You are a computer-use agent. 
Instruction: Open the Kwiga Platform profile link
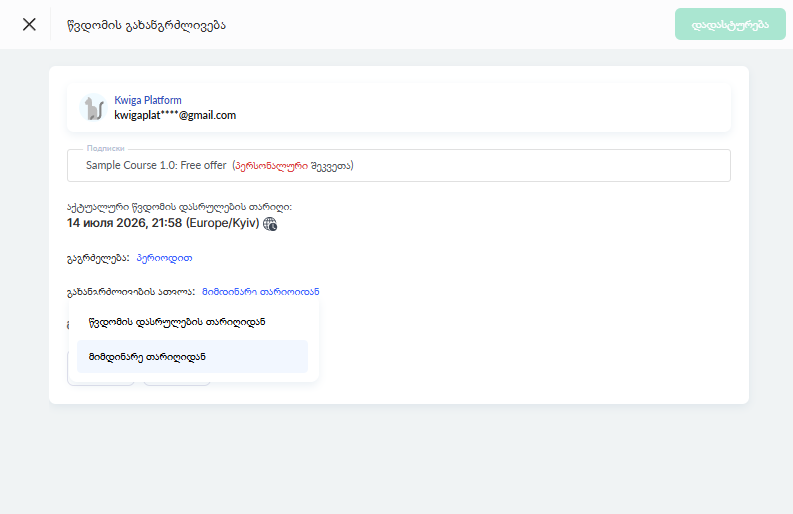click(x=148, y=100)
